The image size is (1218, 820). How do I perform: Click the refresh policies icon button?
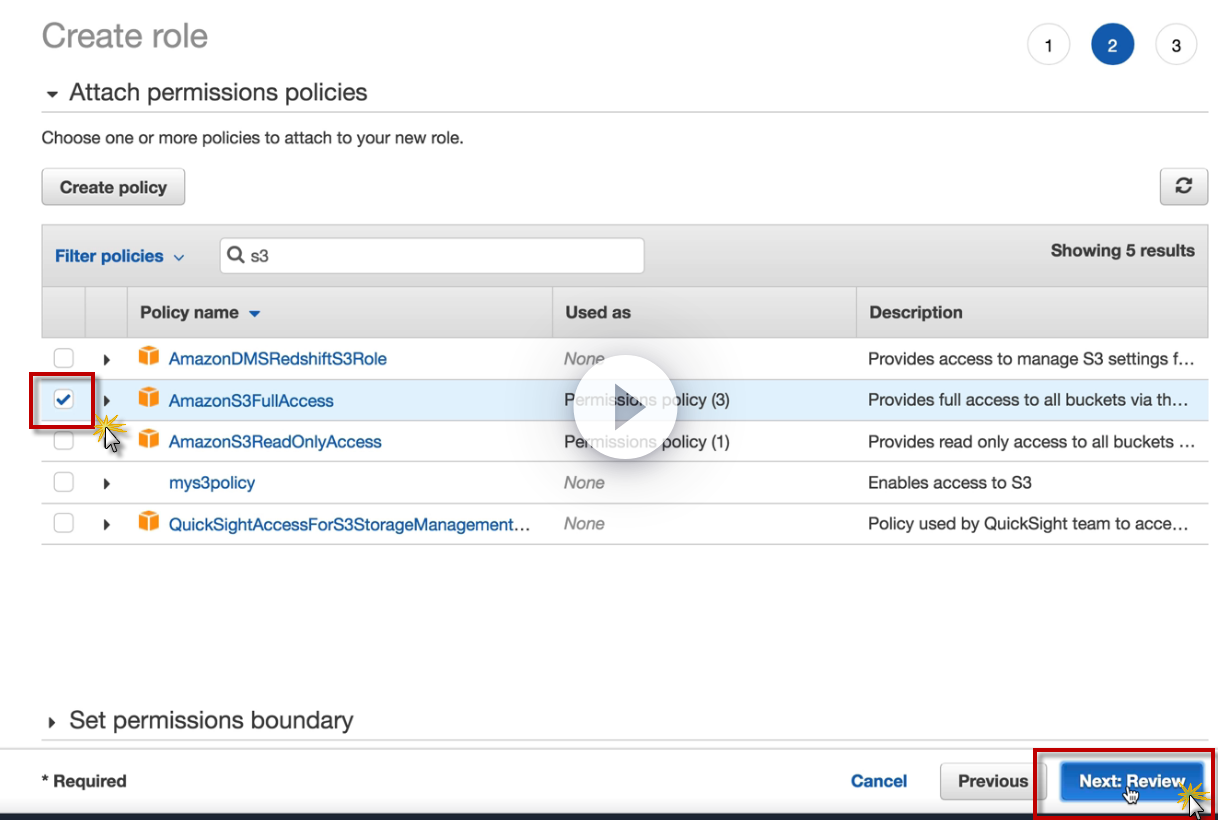click(1184, 186)
